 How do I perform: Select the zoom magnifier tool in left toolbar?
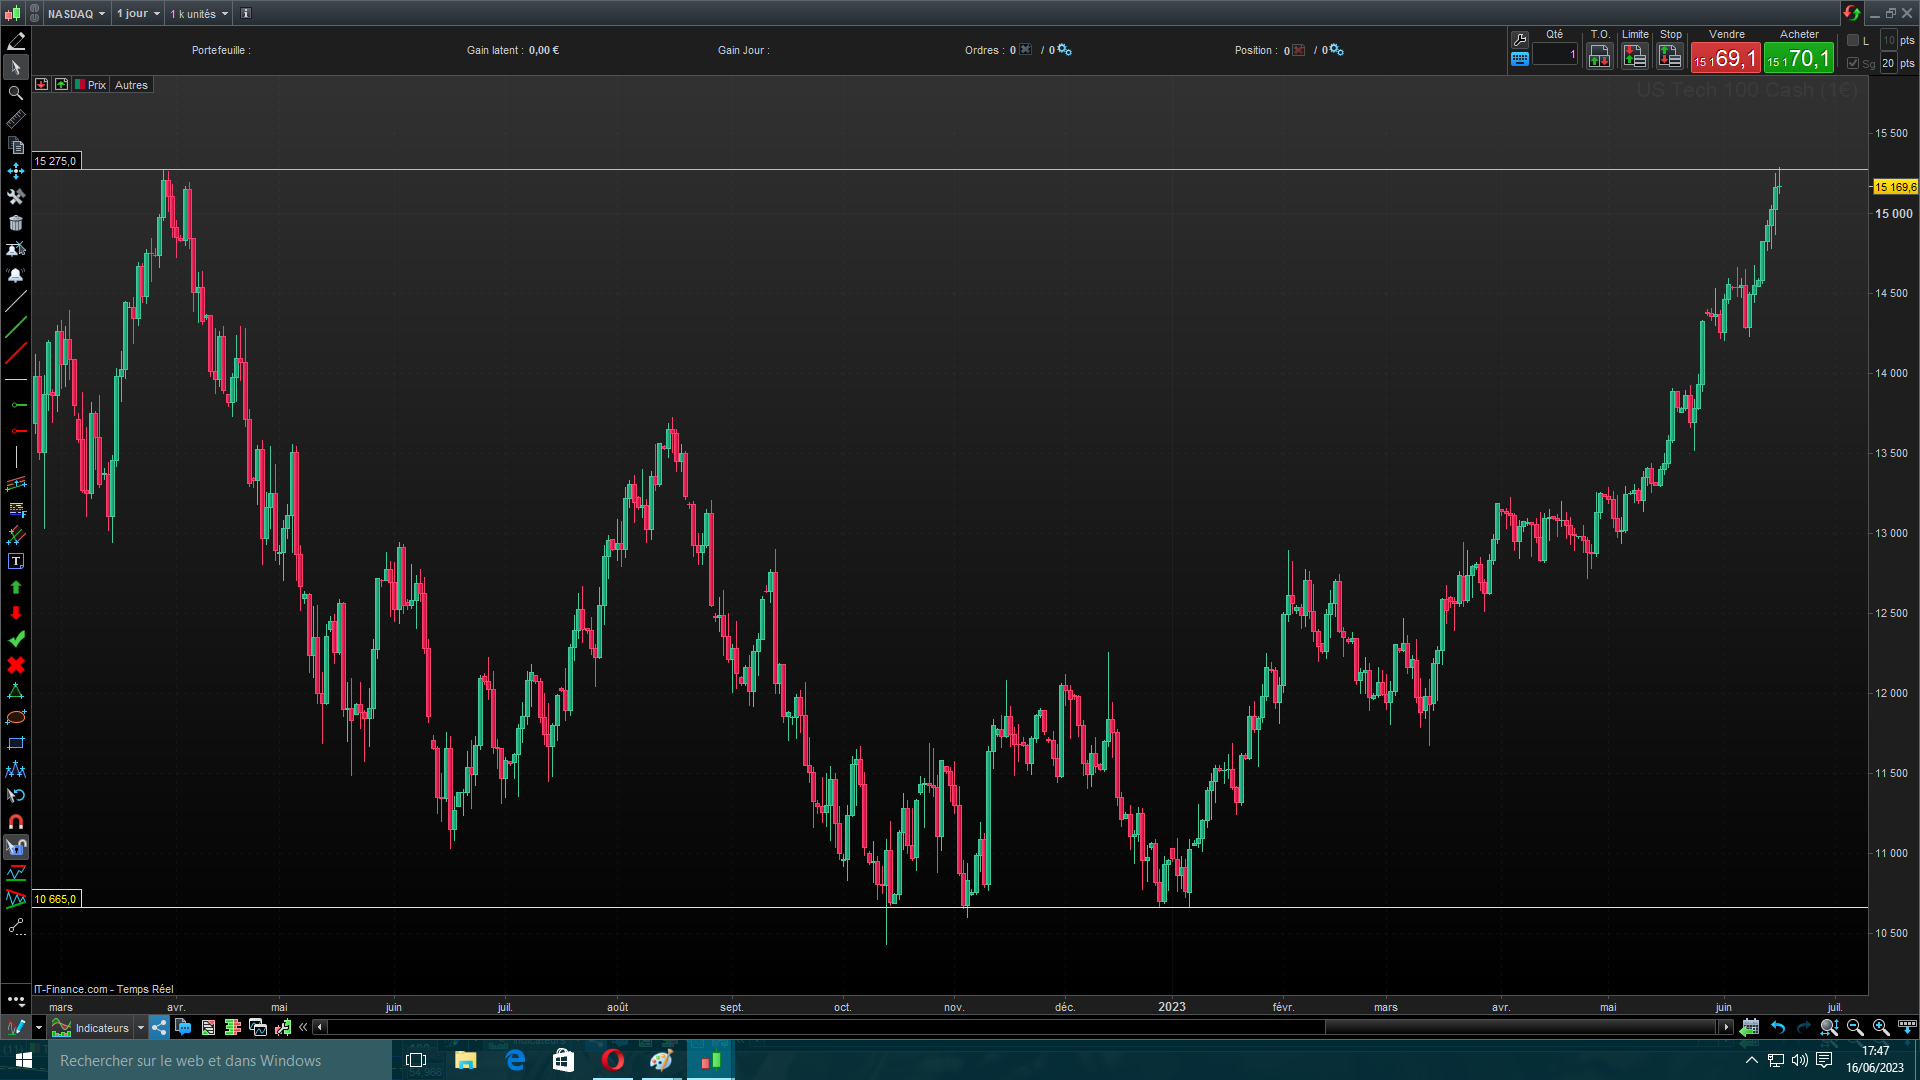16,93
